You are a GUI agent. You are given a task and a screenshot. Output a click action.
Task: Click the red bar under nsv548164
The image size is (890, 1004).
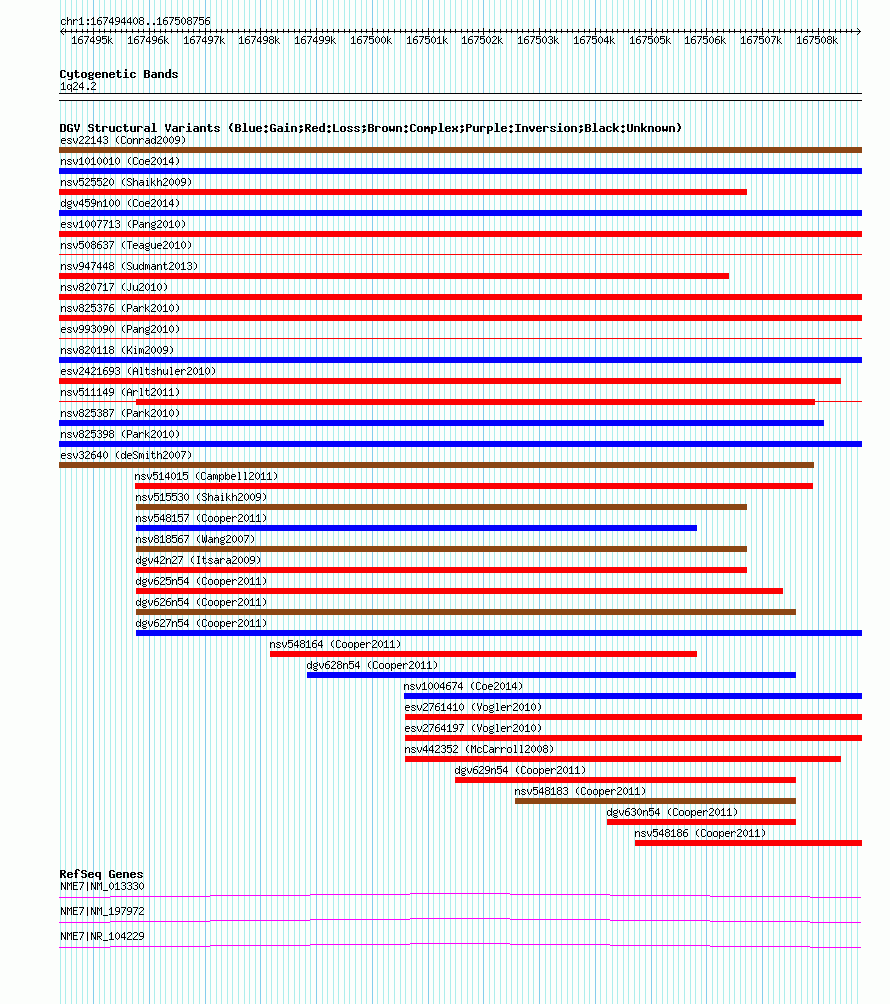pos(483,654)
